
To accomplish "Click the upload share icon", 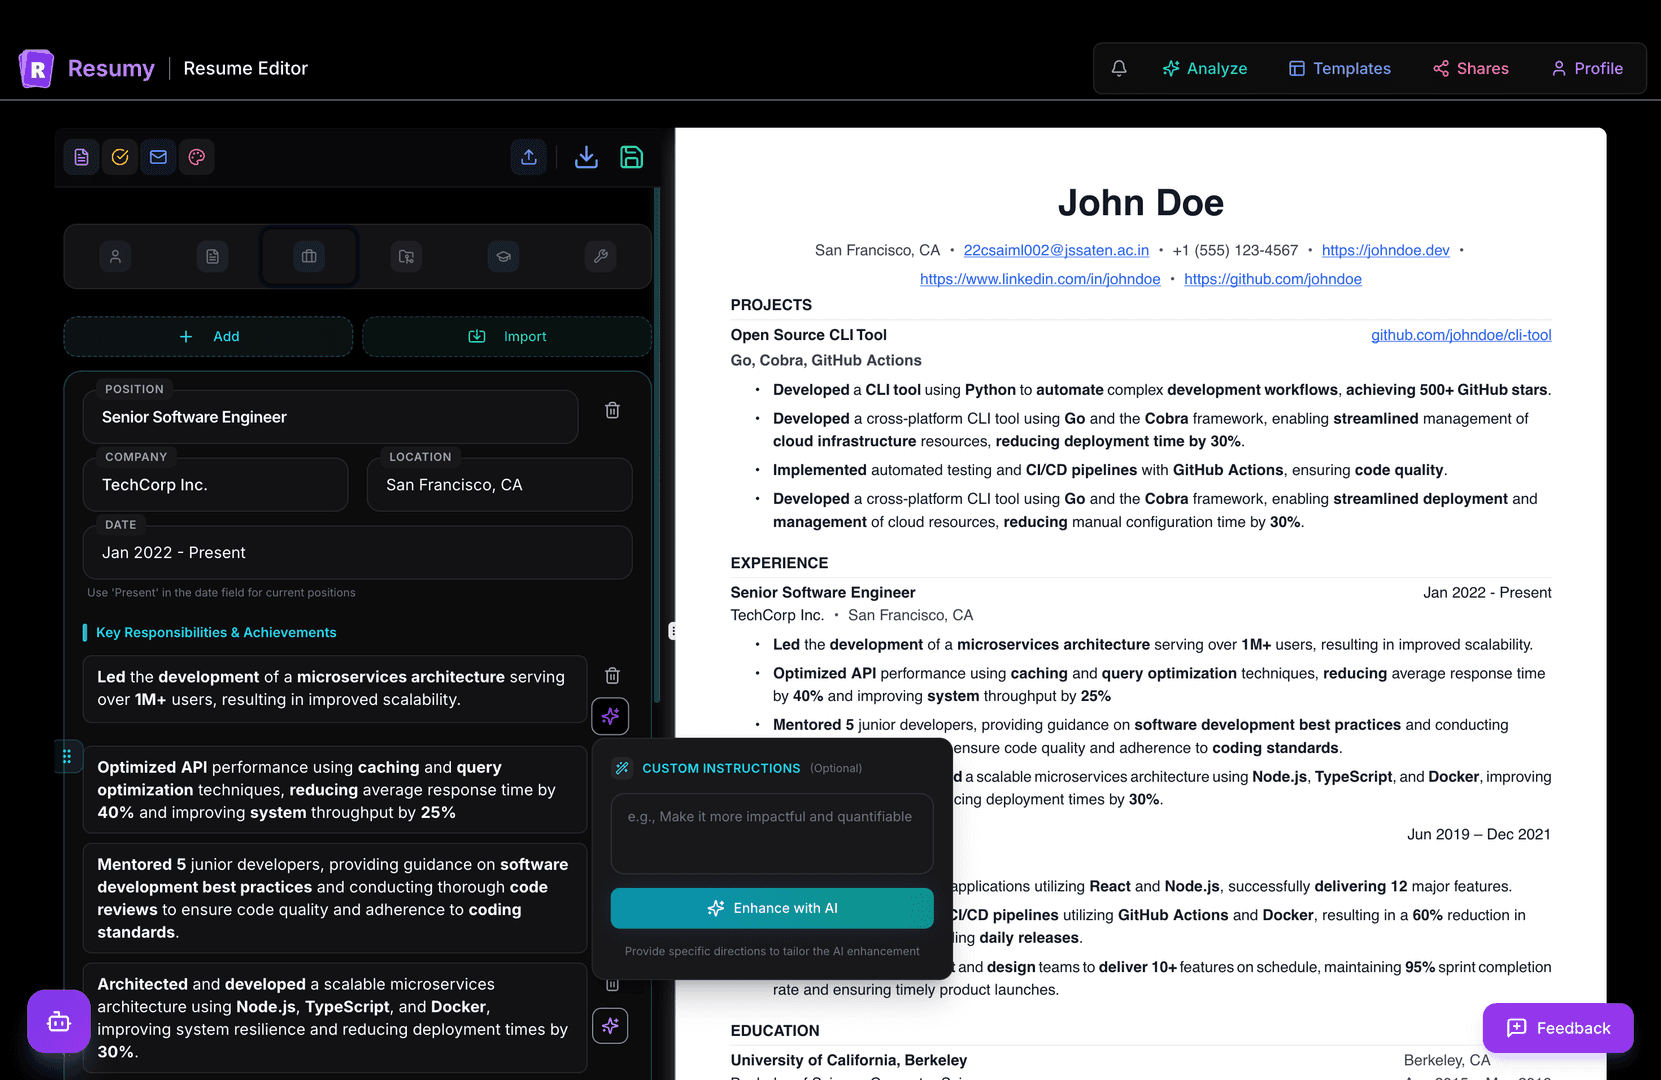I will click(x=529, y=157).
